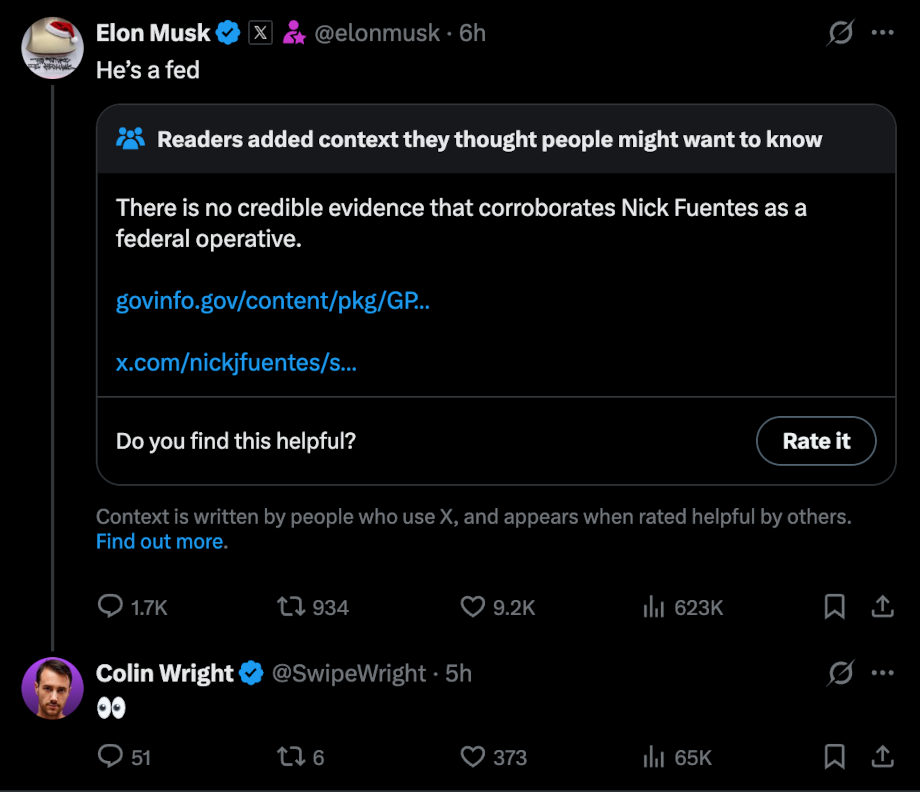Open the govinfo.gov link

[x=273, y=301]
